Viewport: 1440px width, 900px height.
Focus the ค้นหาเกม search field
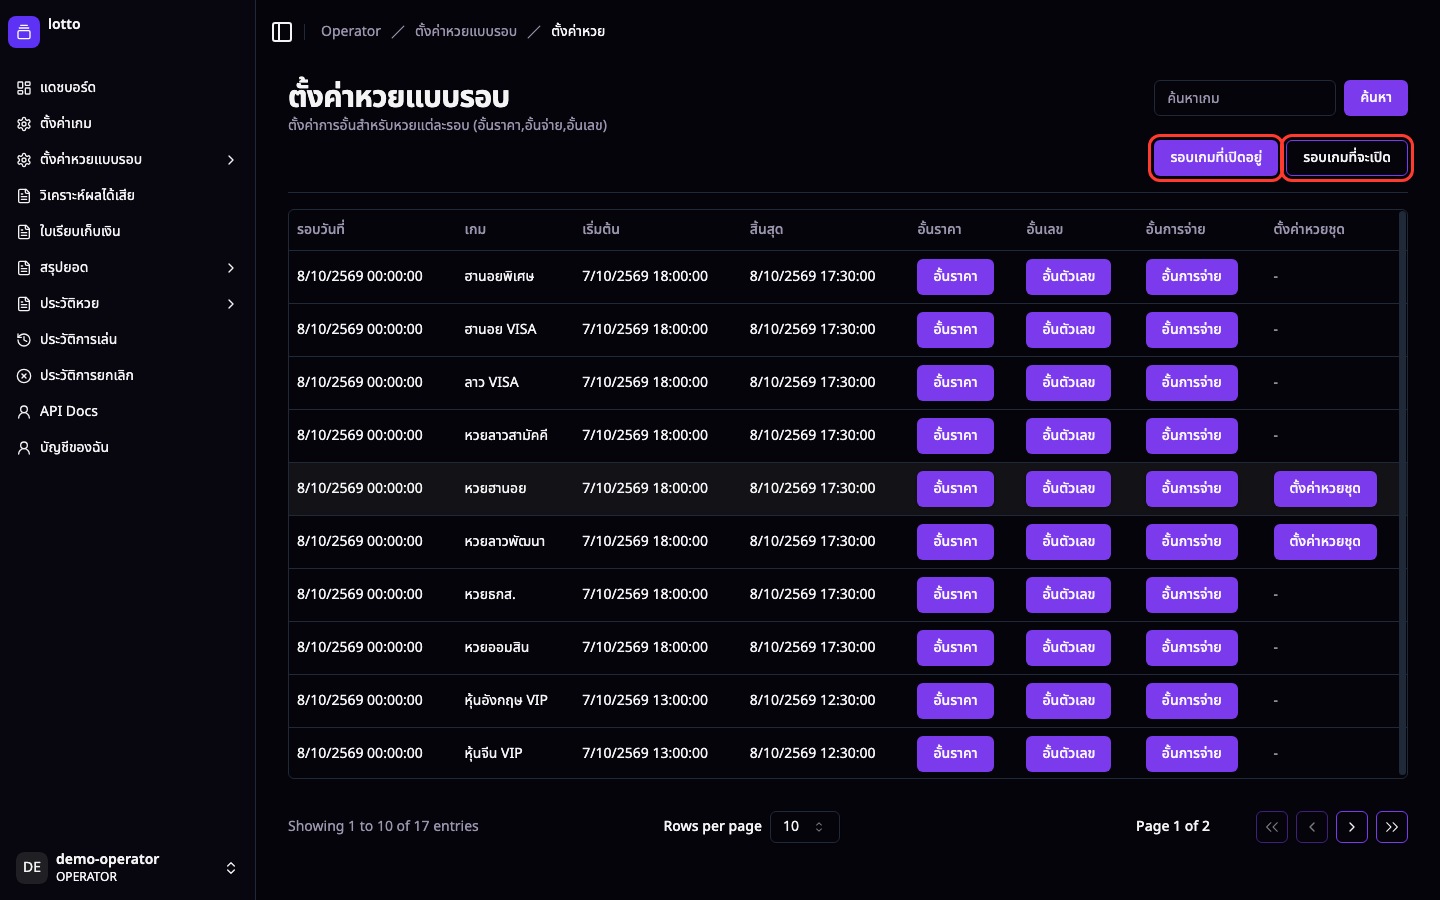pos(1245,98)
